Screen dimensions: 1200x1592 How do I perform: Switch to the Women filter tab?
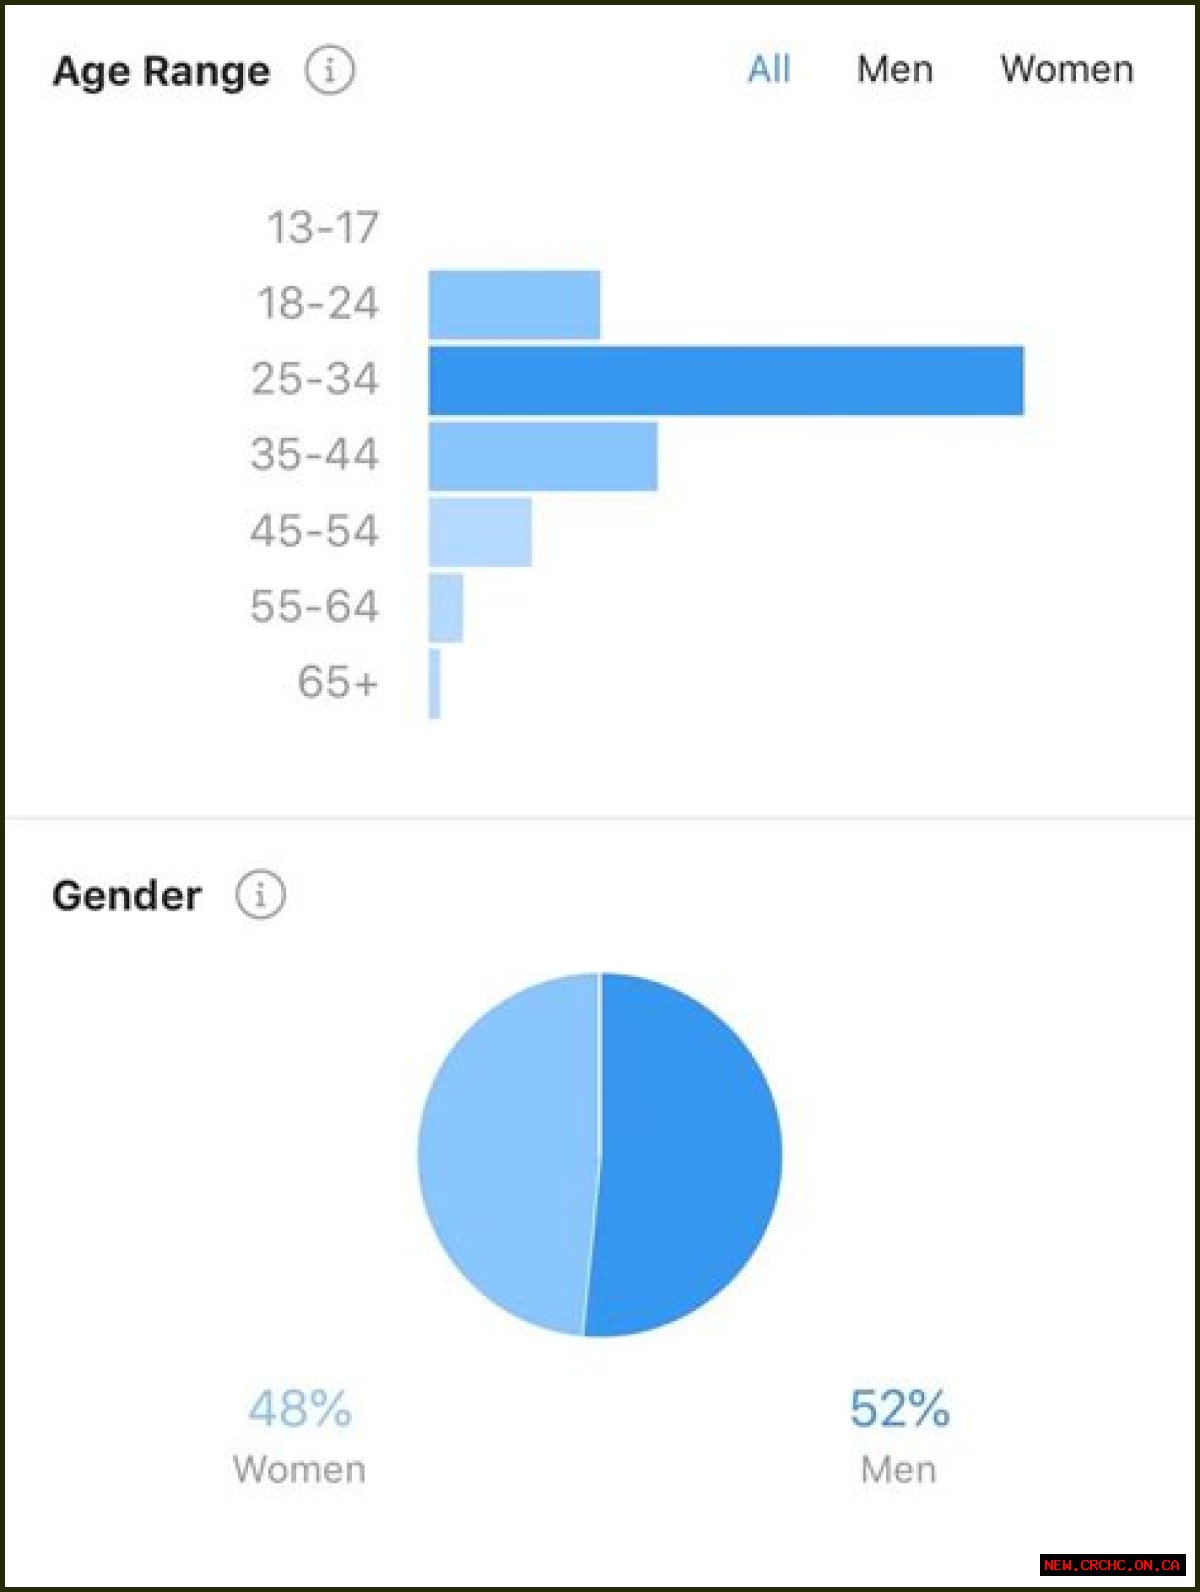tap(1067, 69)
